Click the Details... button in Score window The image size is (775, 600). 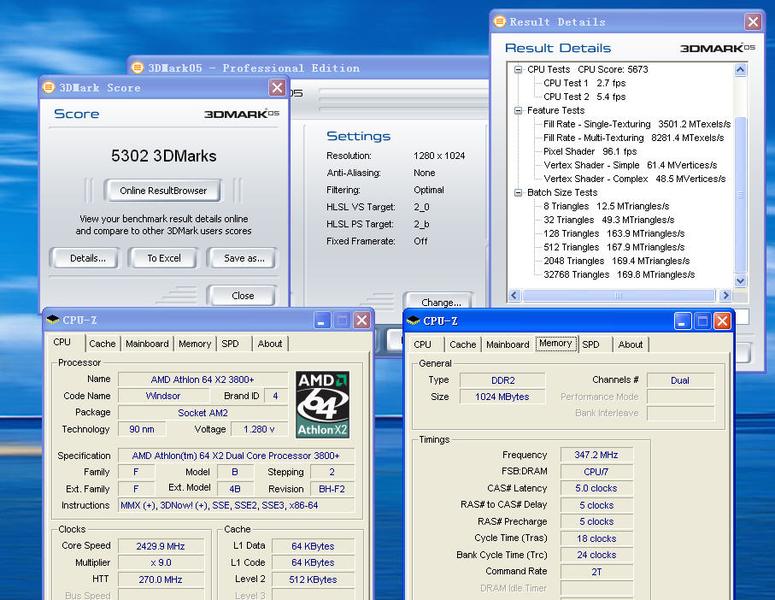click(x=87, y=258)
